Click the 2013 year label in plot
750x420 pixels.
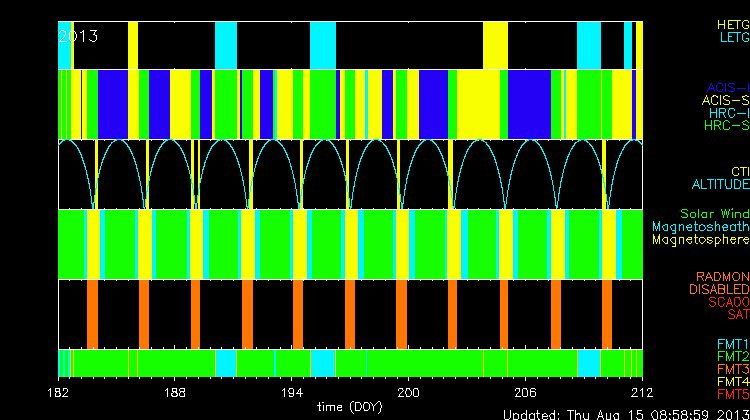click(78, 36)
